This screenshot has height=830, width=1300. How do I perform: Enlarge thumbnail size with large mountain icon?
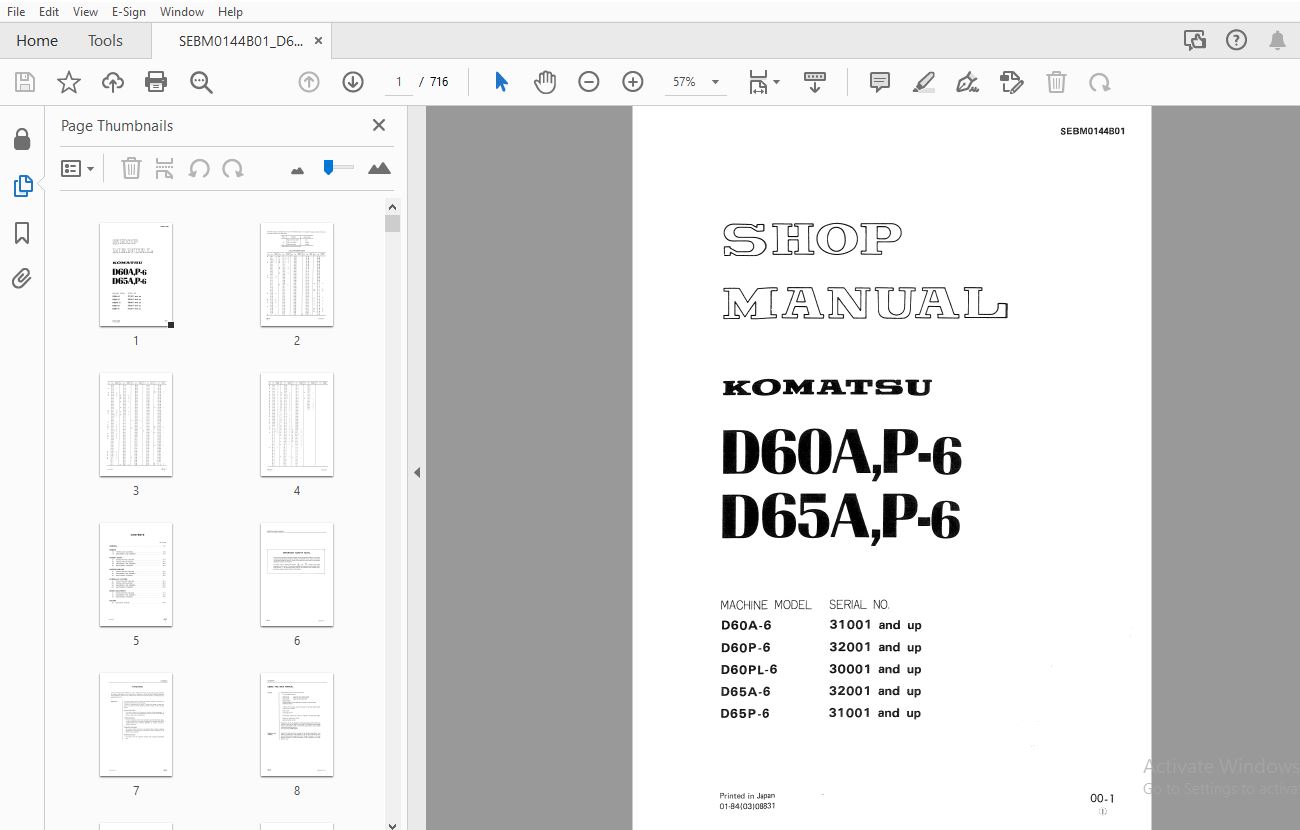click(379, 168)
